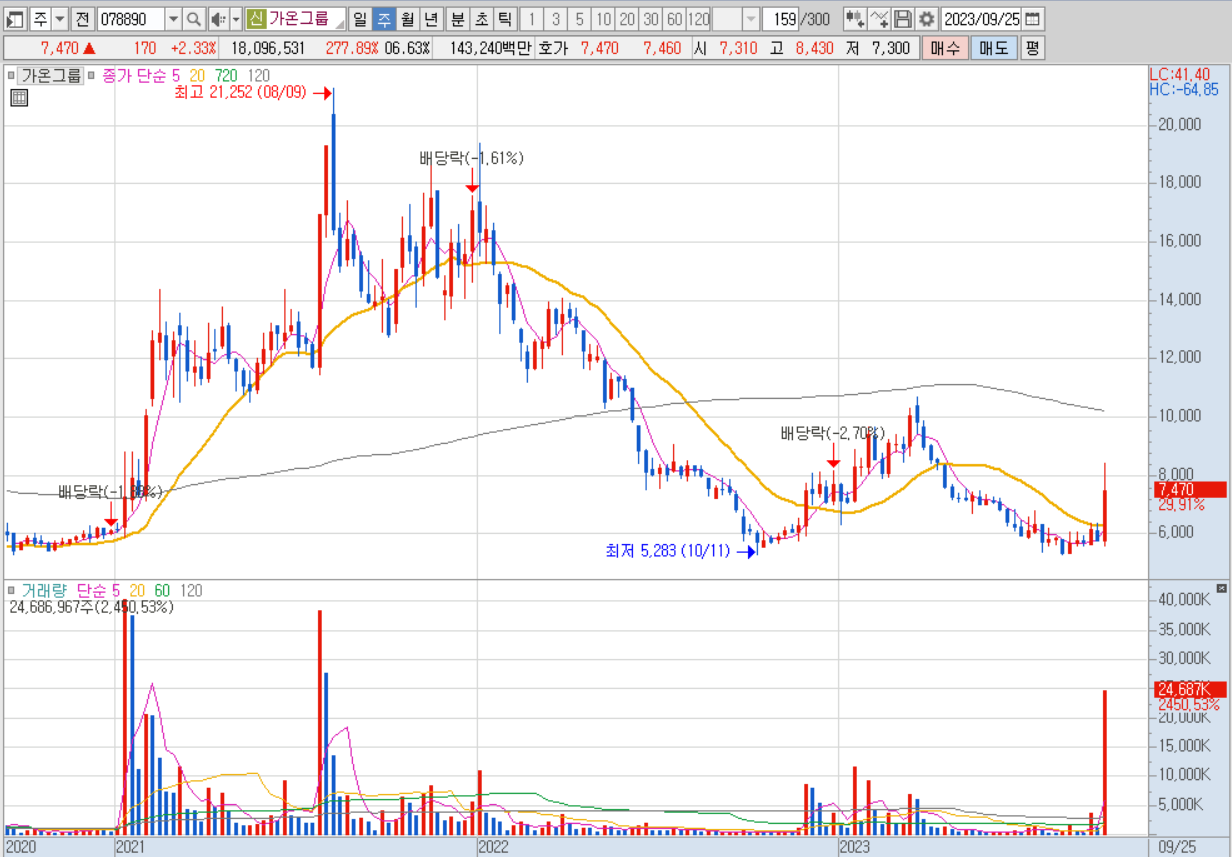Select interval button 5
Screen dimensions: 1232x857
579,19
